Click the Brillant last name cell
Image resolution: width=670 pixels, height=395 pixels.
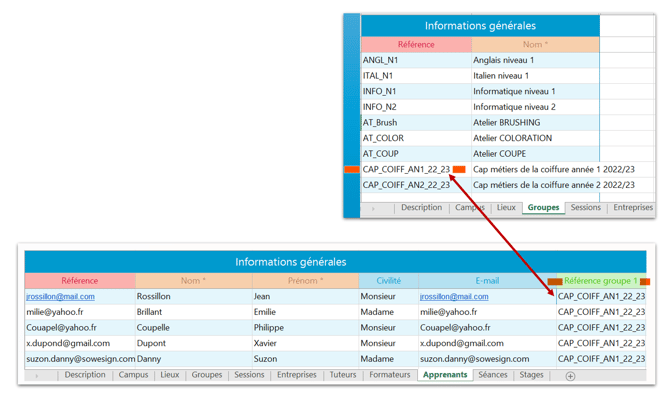194,312
